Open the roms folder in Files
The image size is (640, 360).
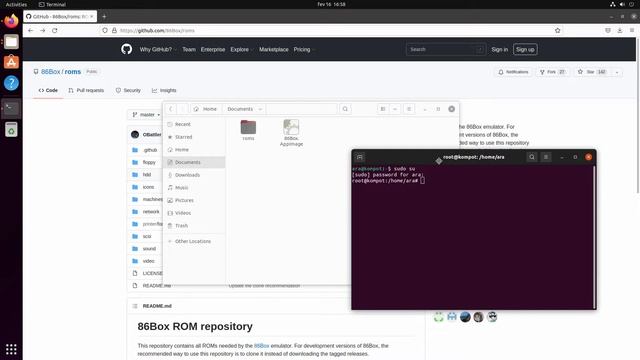click(248, 130)
